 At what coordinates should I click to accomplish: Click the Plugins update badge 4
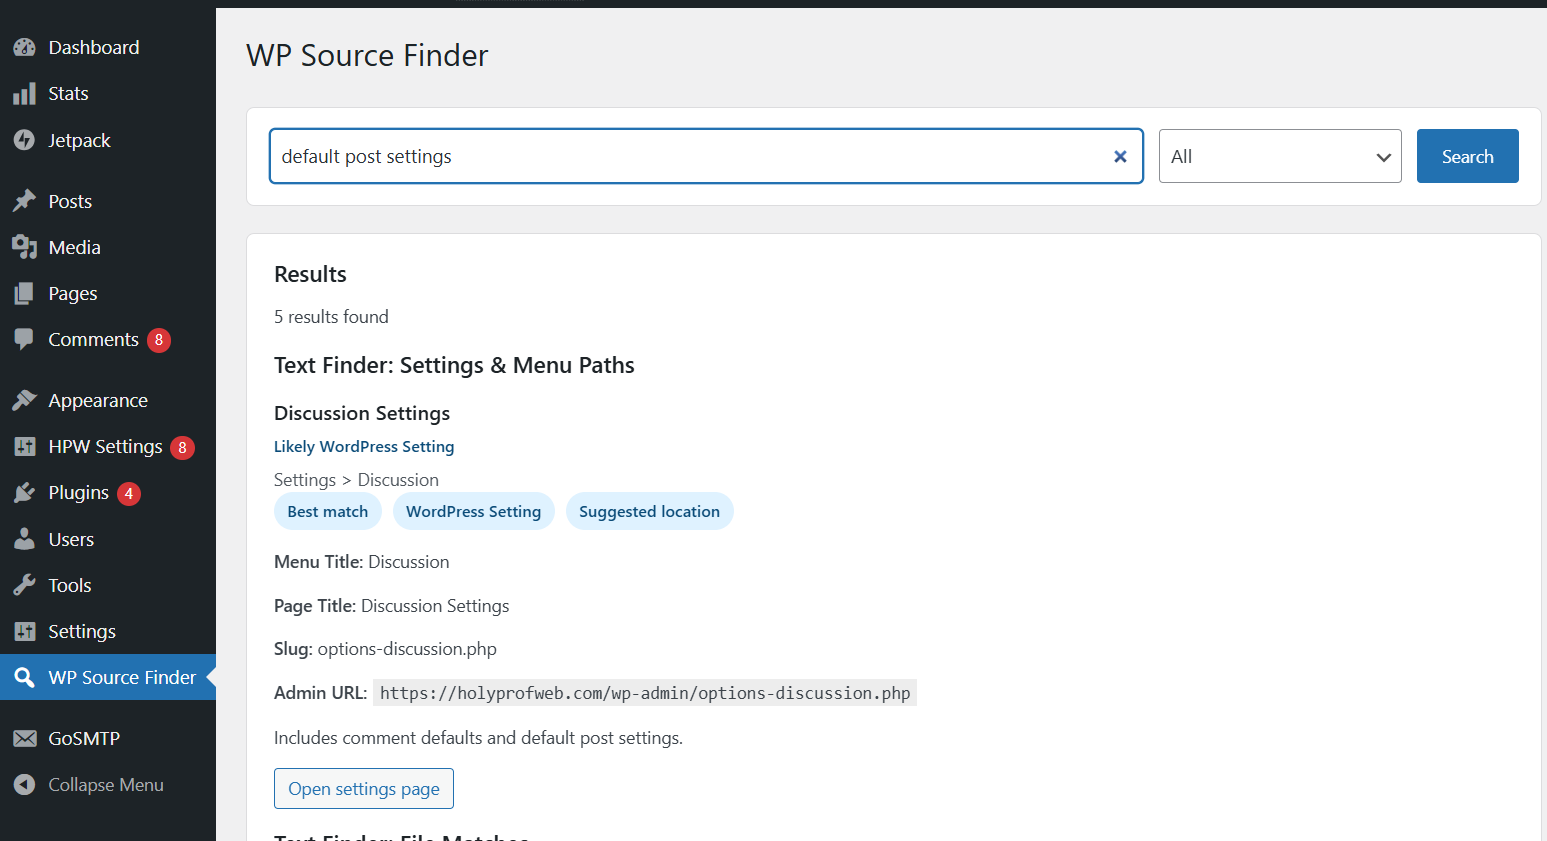click(x=129, y=493)
